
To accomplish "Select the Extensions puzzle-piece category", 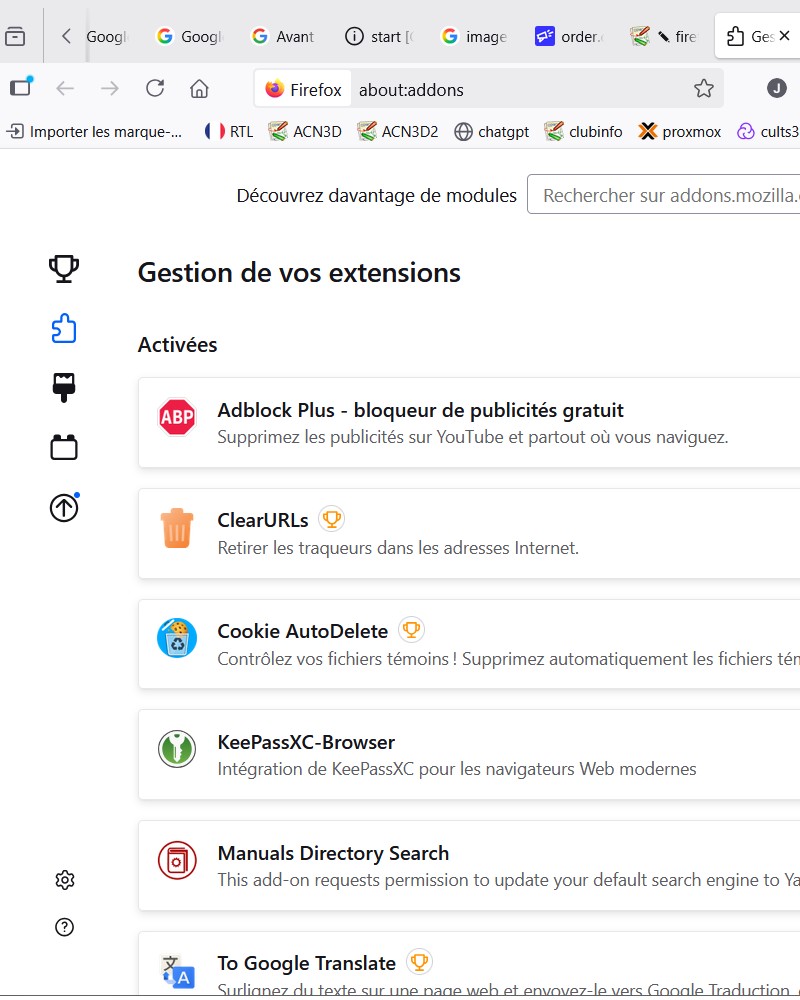I will 64,328.
